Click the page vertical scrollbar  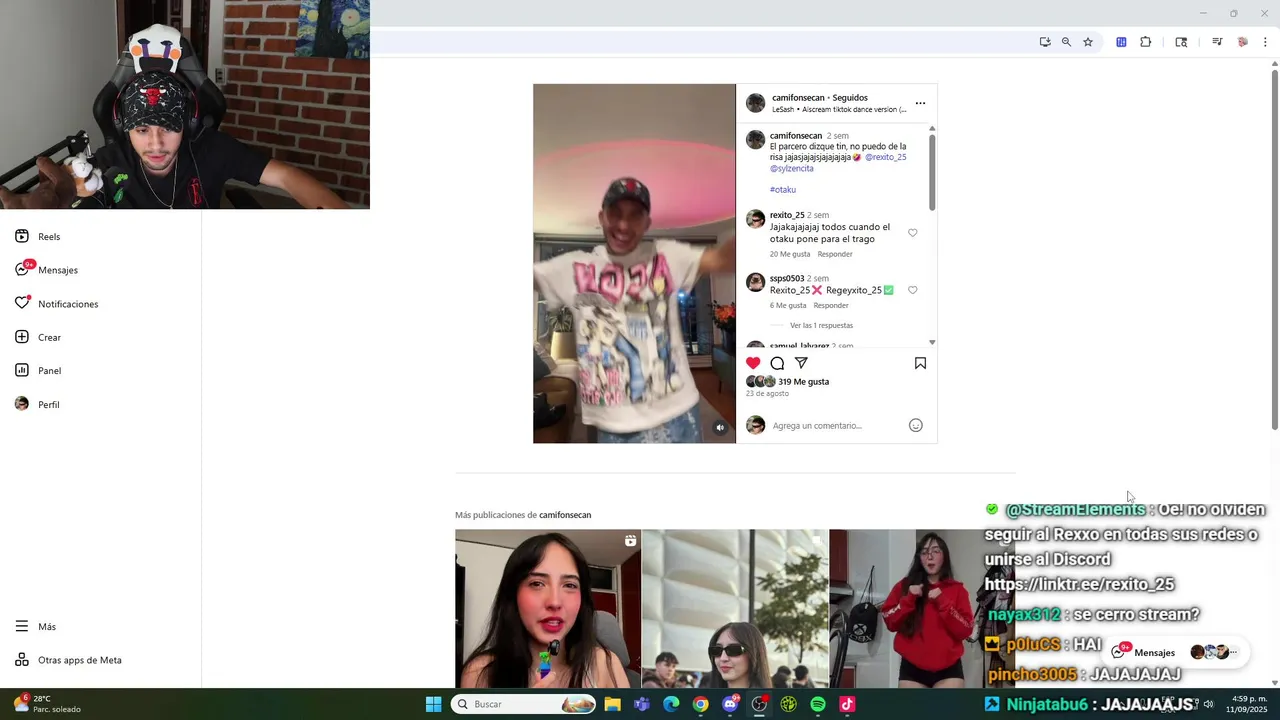click(x=1275, y=250)
